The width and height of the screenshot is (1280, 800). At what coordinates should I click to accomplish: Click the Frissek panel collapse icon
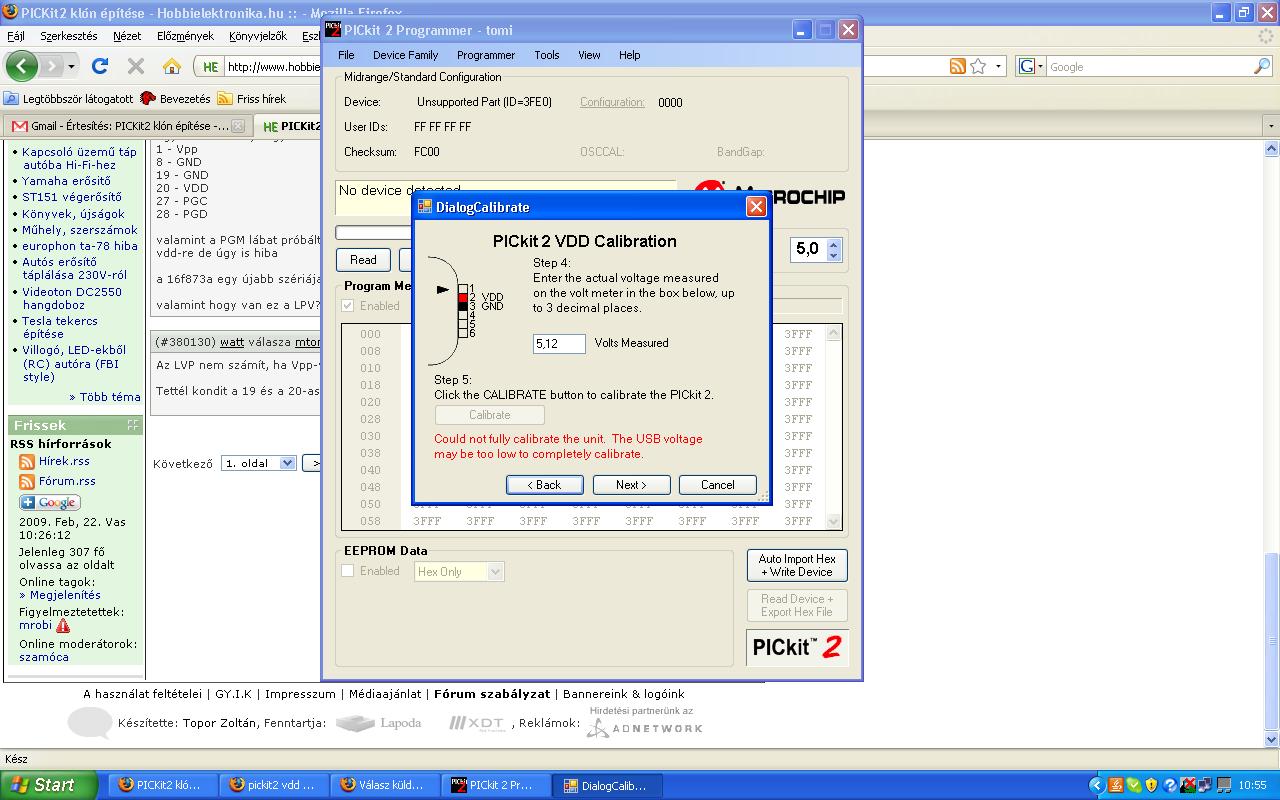pyautogui.click(x=132, y=425)
